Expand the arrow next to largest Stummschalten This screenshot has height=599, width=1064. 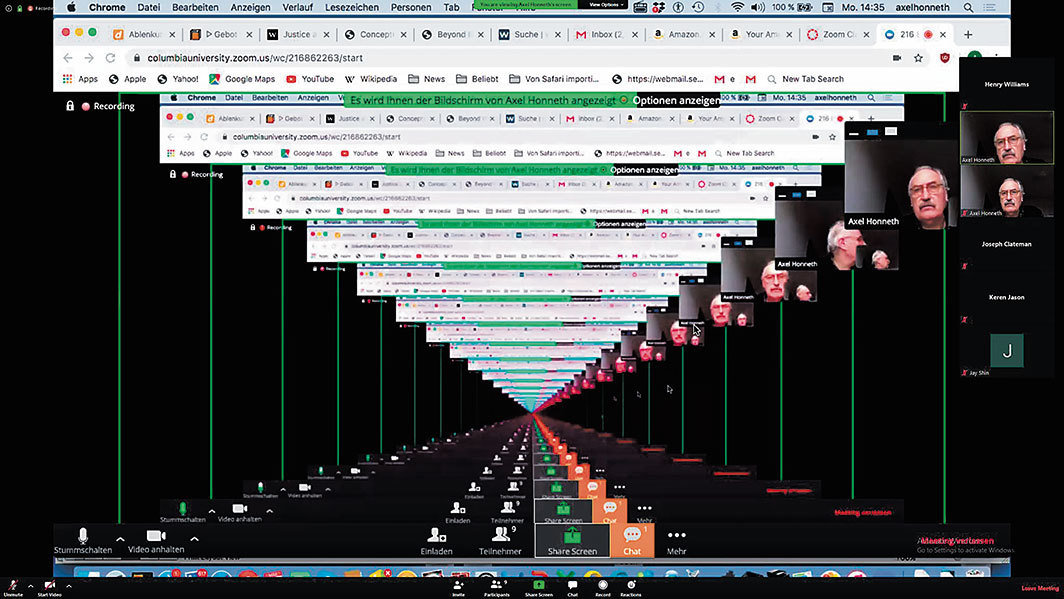pyautogui.click(x=120, y=539)
